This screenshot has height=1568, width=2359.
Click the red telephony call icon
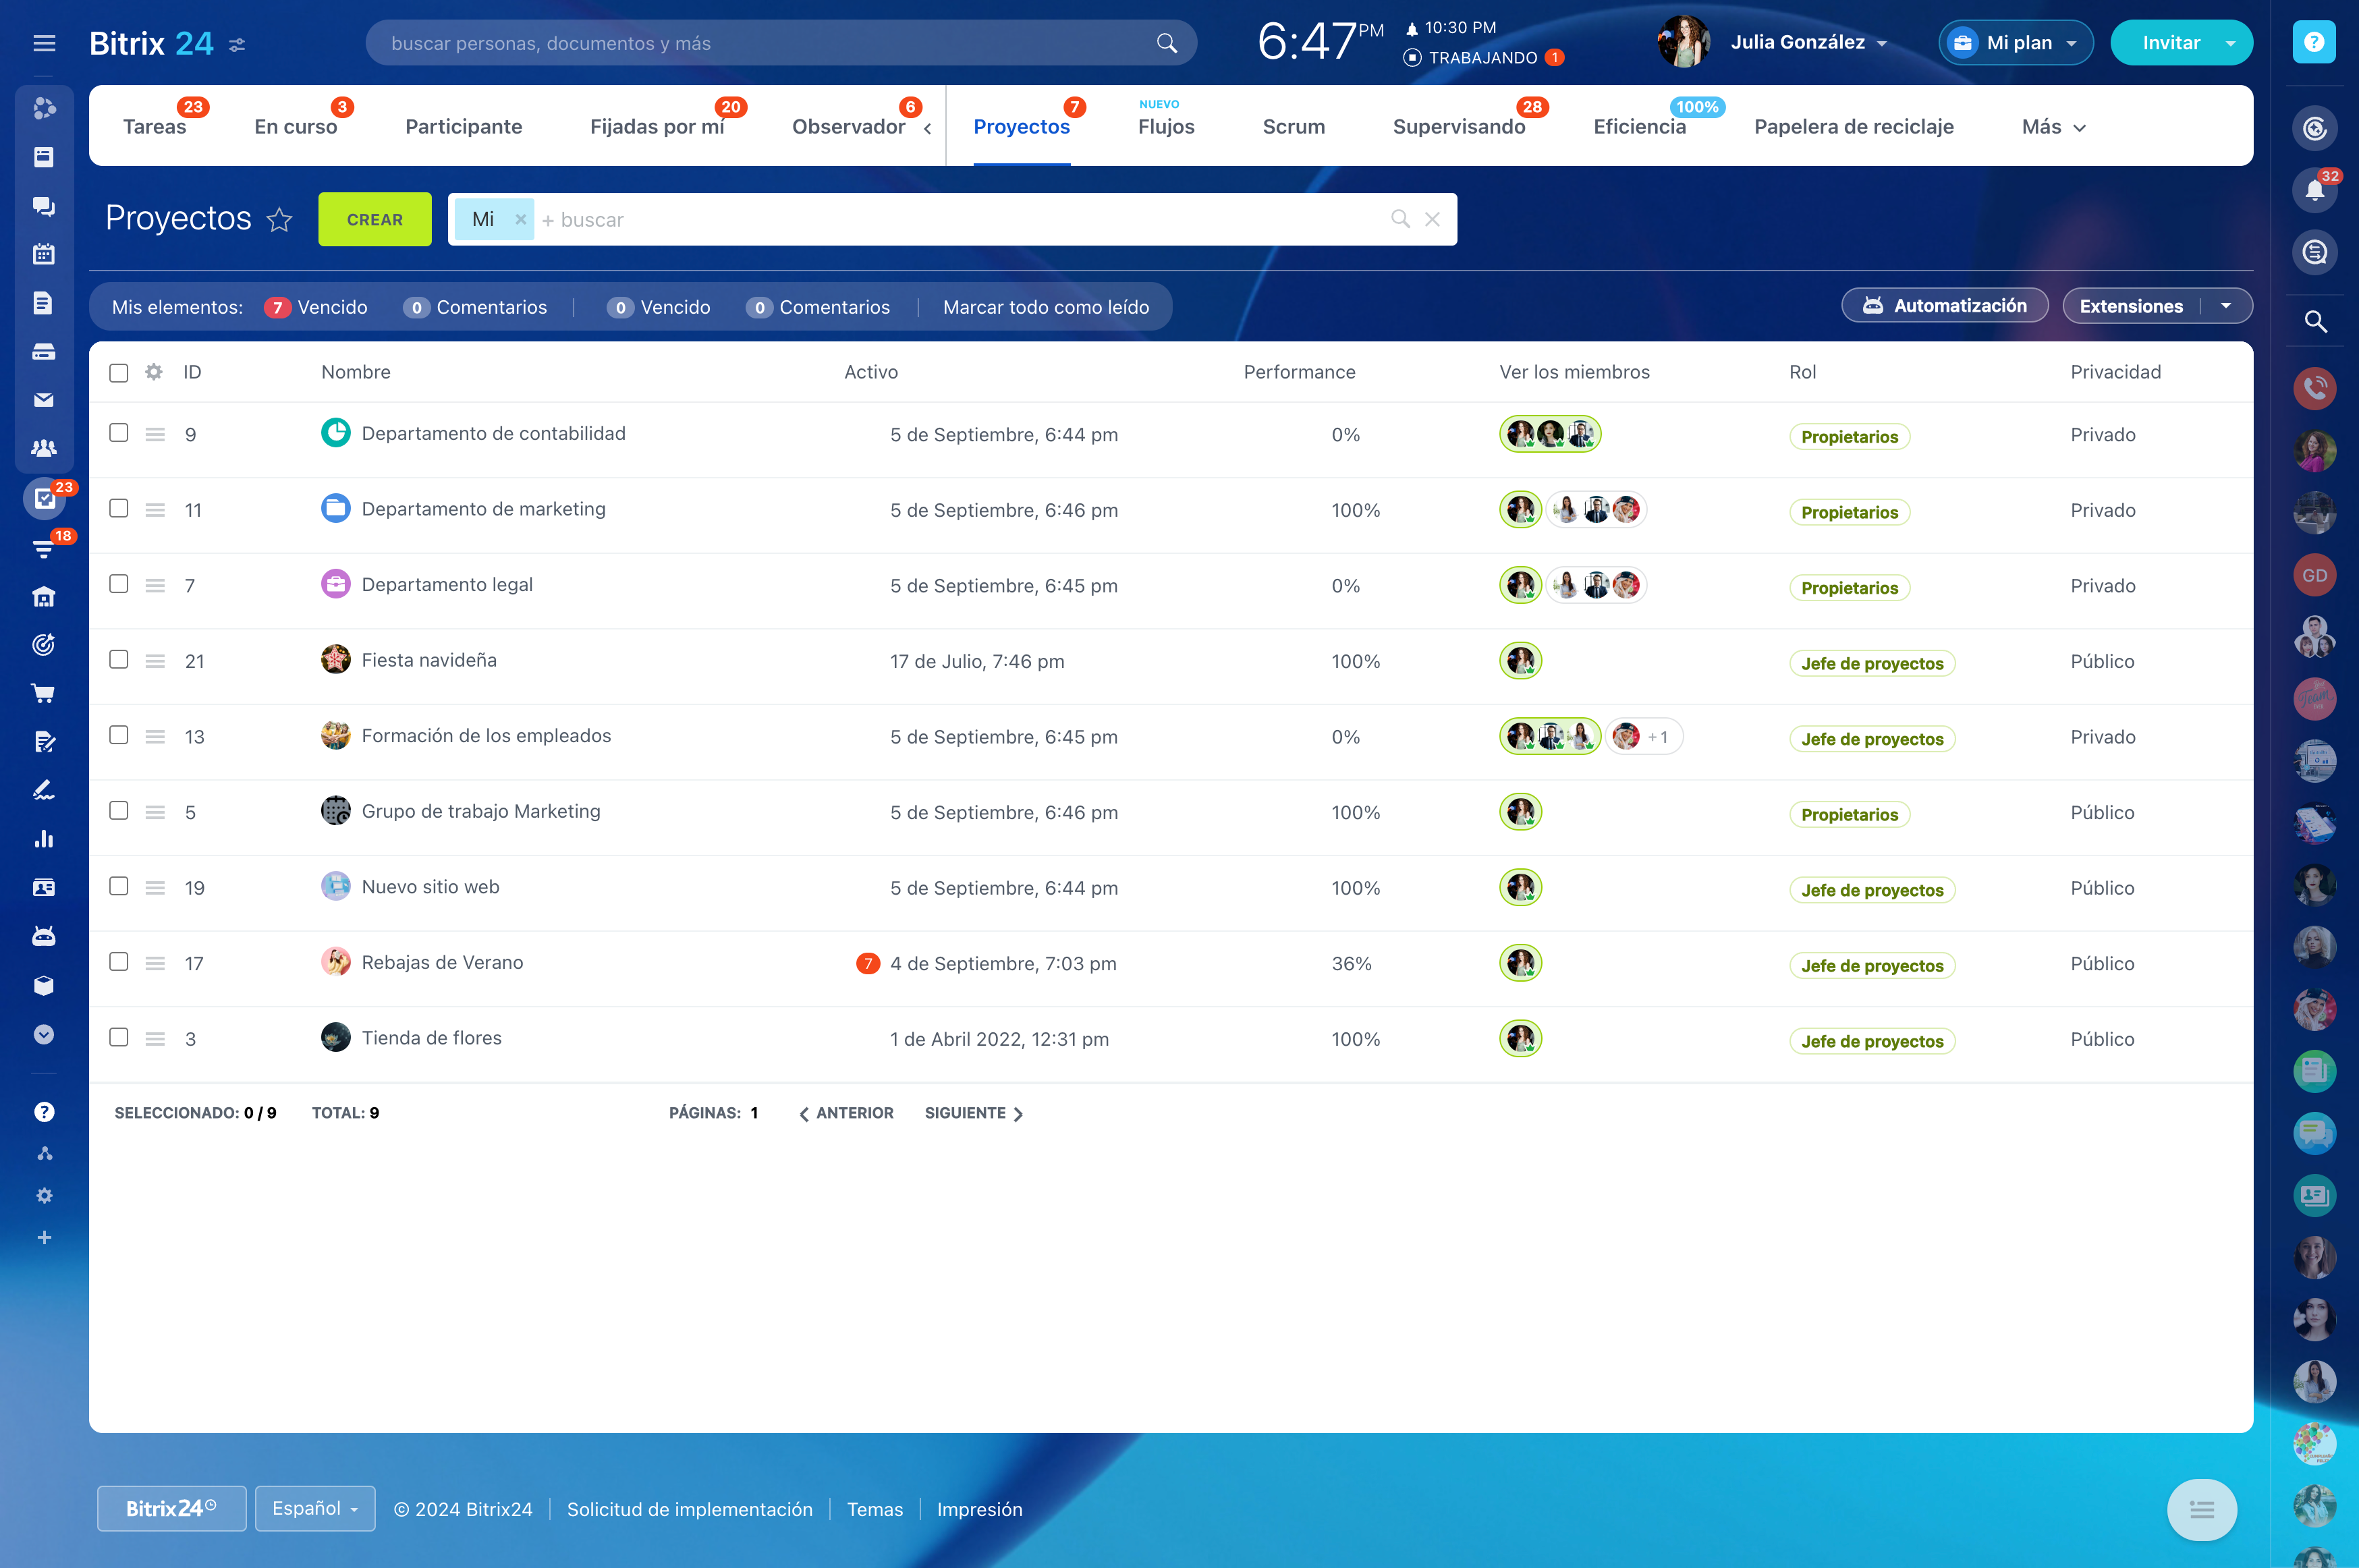tap(2314, 388)
